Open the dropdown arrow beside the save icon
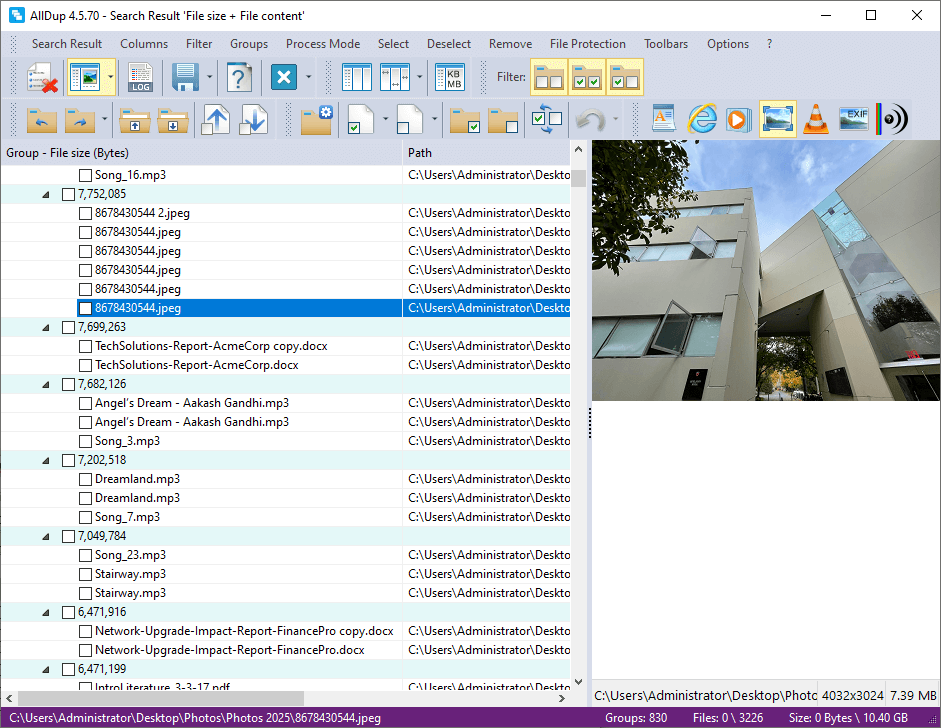This screenshot has height=728, width=941. point(210,77)
